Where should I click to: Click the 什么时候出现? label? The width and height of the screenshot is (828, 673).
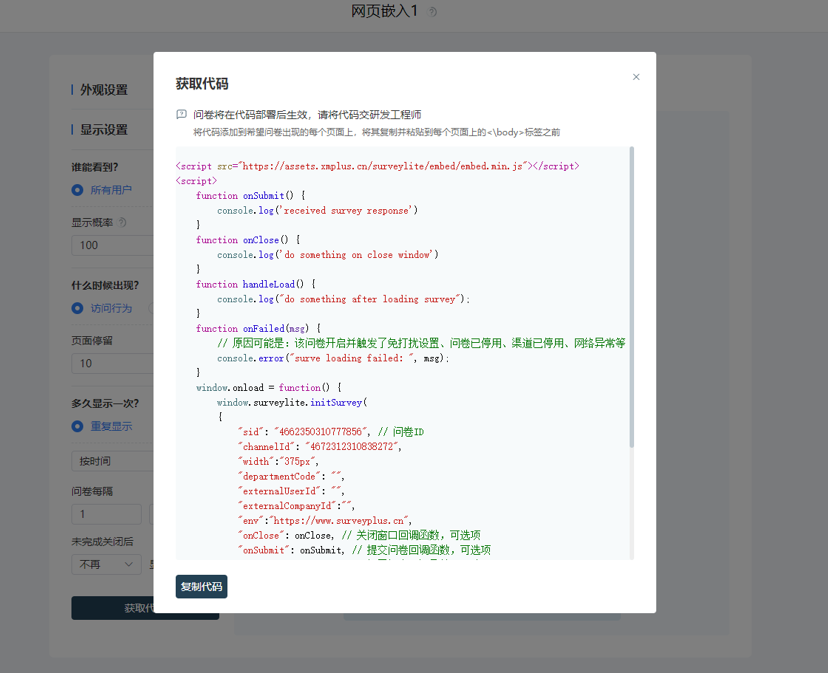[105, 285]
